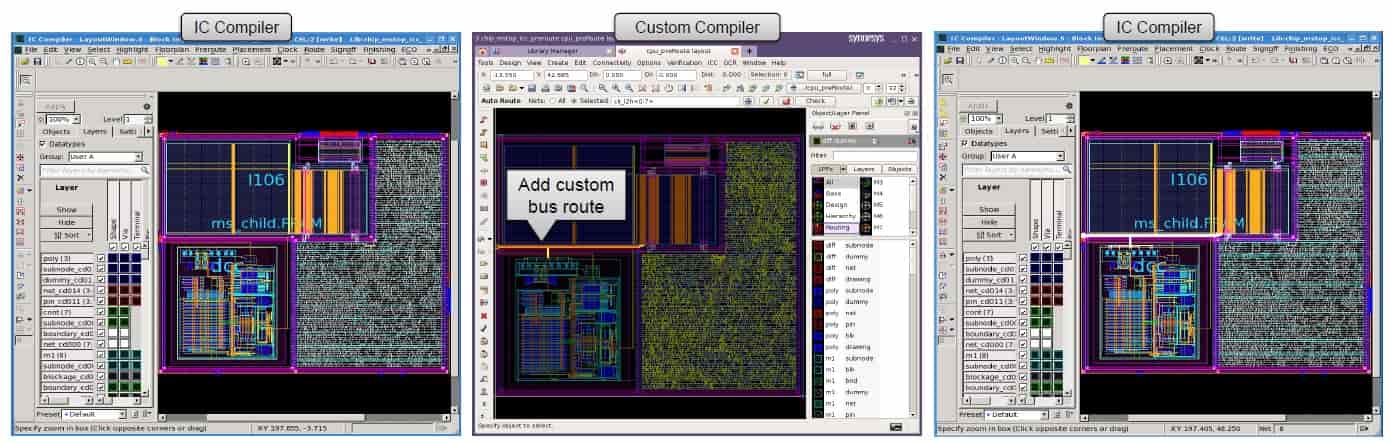Click the m1 subnode color swatch in Custom Compiler
The image size is (1391, 443).
click(818, 358)
